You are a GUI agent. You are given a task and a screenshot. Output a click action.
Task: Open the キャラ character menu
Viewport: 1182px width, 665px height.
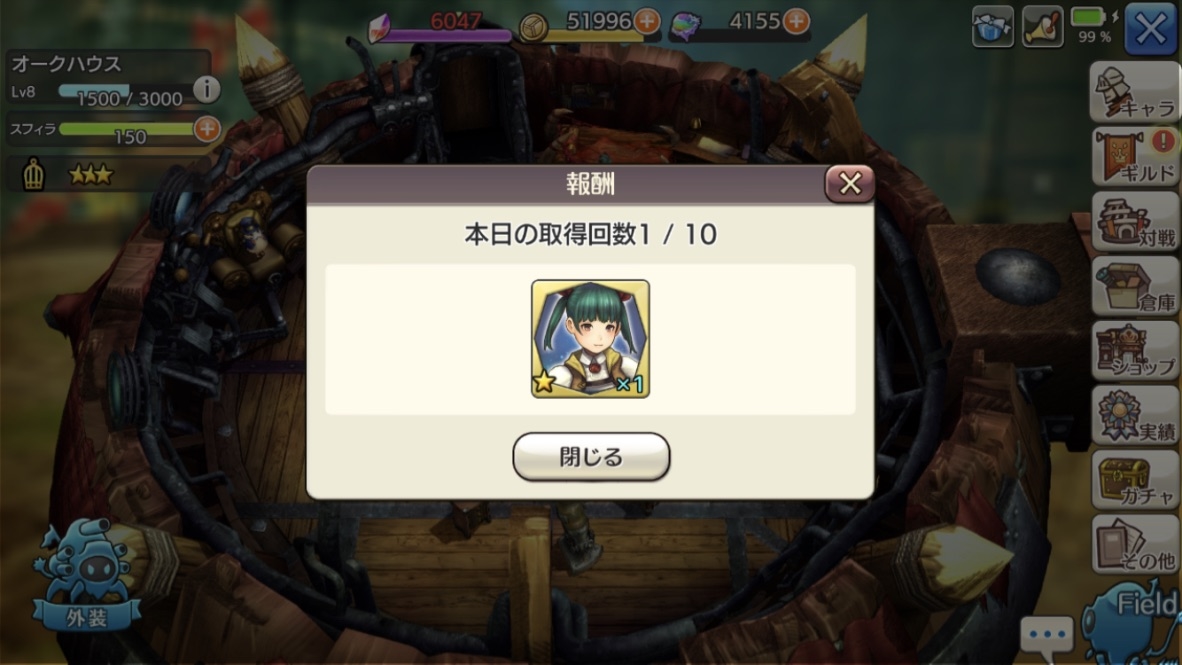pos(1135,92)
